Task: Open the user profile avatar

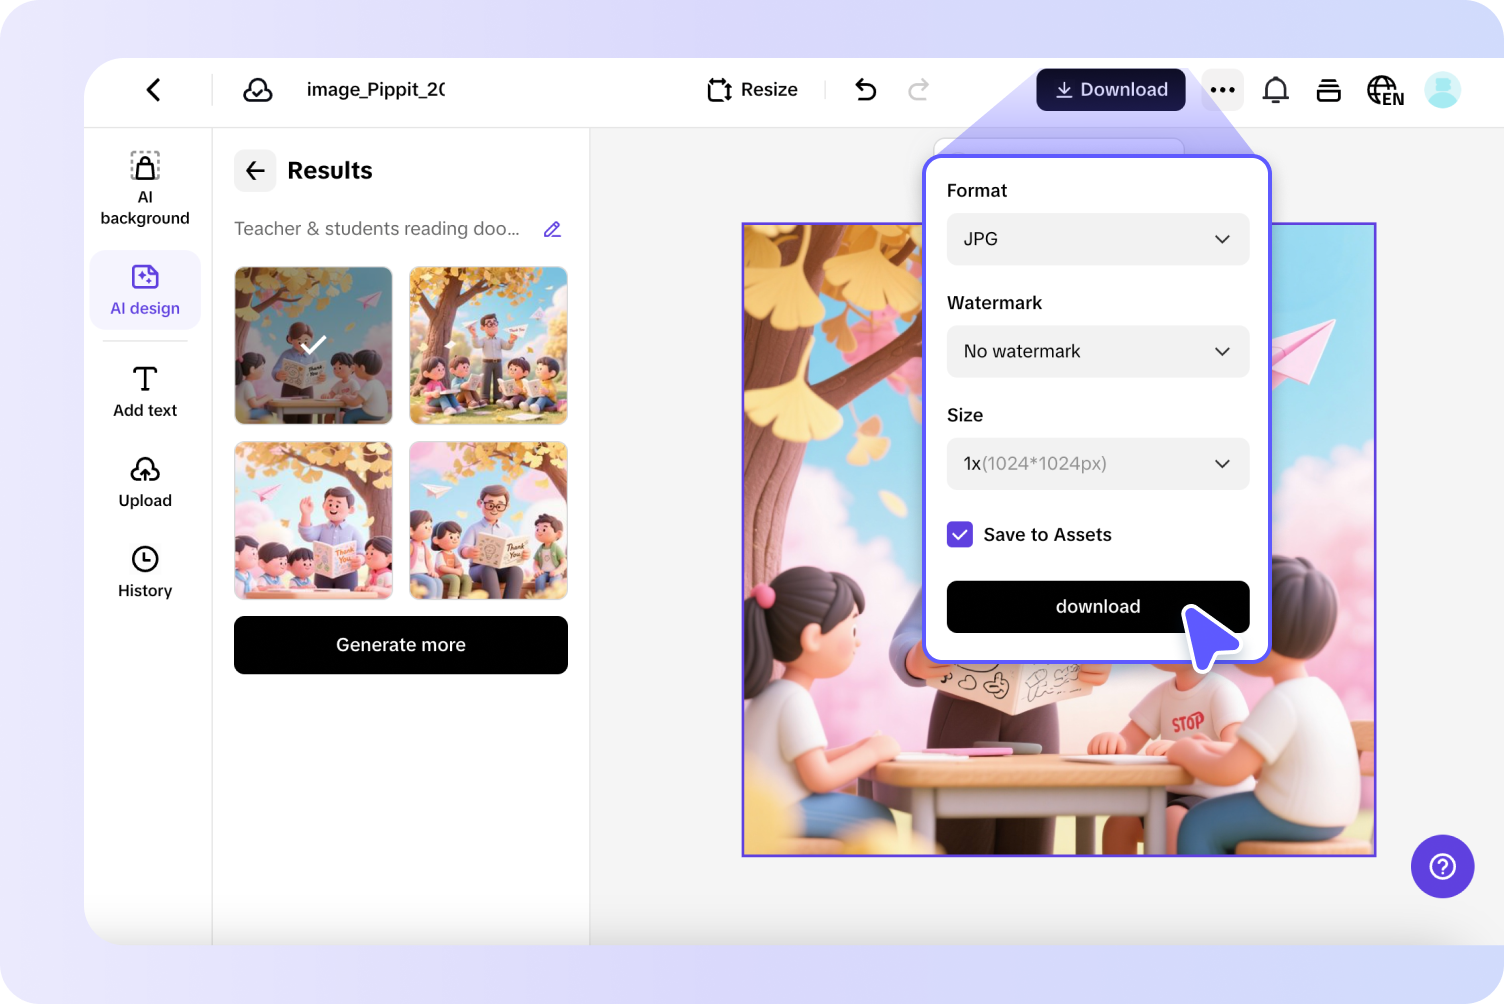Action: (x=1442, y=90)
